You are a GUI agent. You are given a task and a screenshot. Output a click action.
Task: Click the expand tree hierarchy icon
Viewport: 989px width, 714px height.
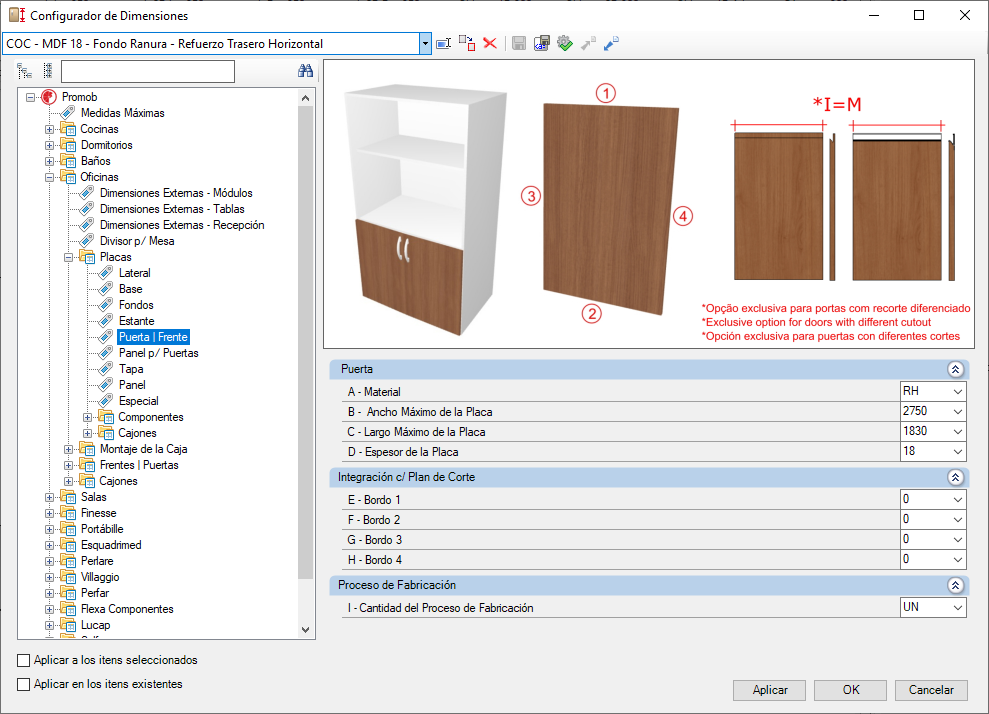pos(25,71)
